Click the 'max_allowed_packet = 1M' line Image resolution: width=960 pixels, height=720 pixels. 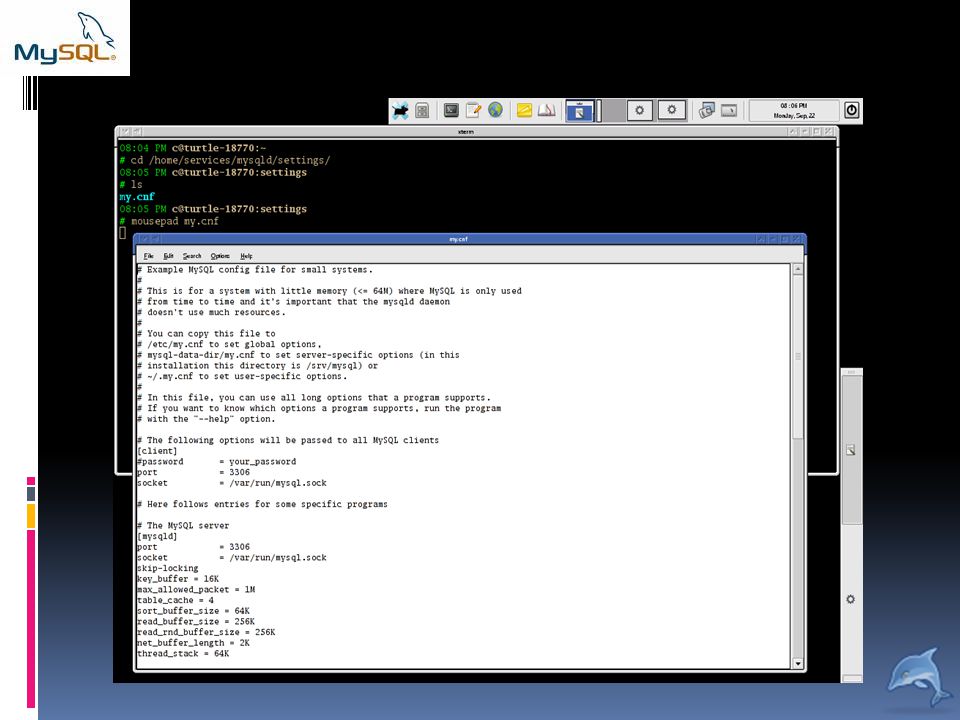click(196, 590)
